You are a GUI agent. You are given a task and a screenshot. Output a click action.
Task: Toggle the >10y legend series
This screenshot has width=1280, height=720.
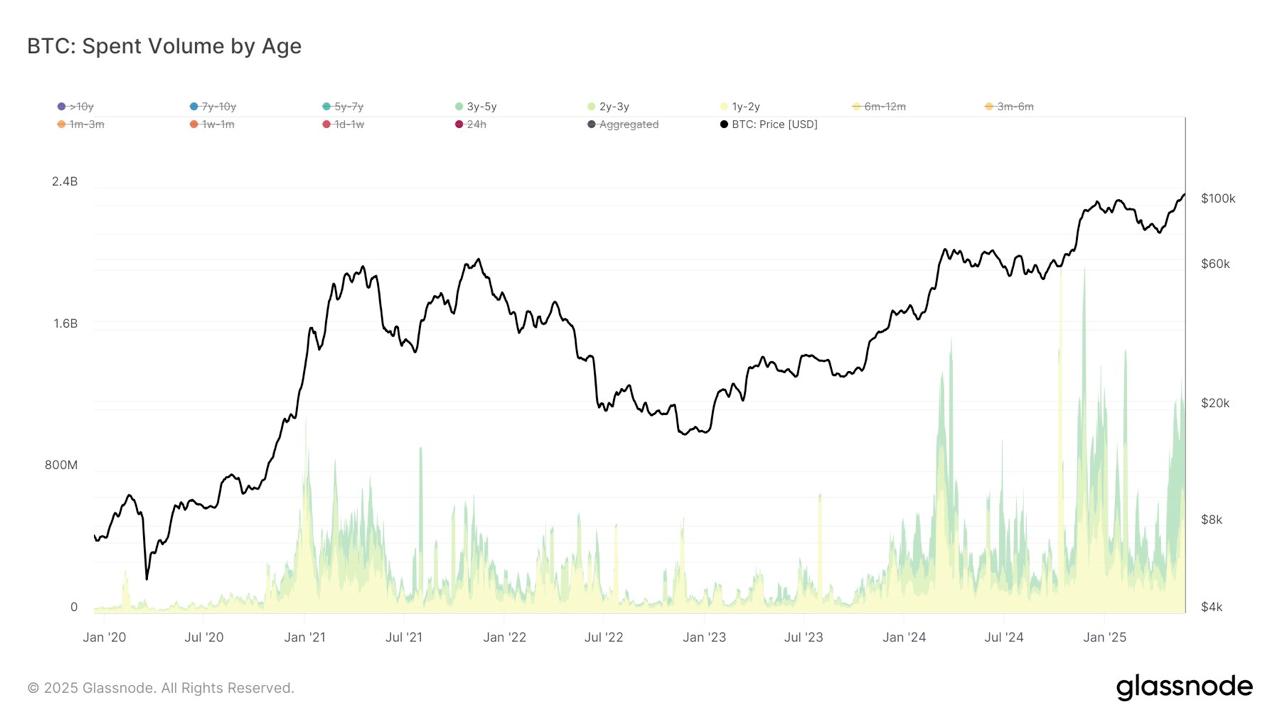coord(76,106)
